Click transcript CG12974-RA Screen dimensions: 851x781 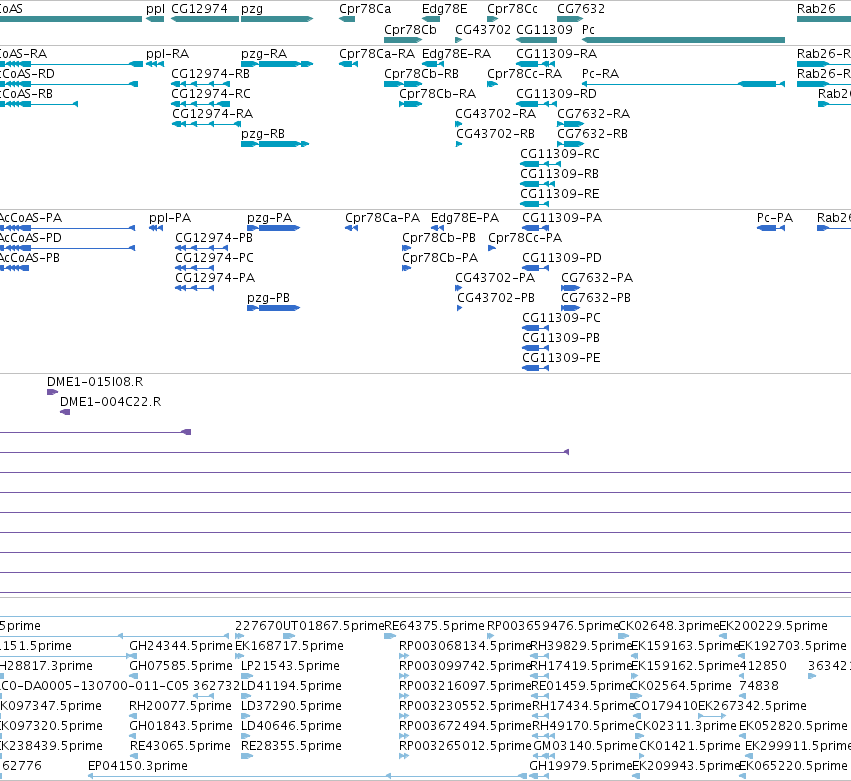(213, 114)
